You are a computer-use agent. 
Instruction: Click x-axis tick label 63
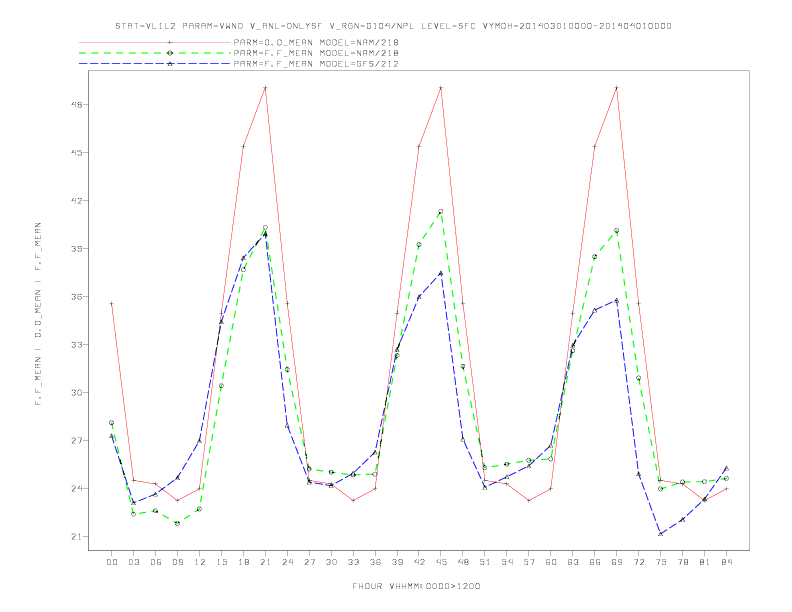coord(573,562)
